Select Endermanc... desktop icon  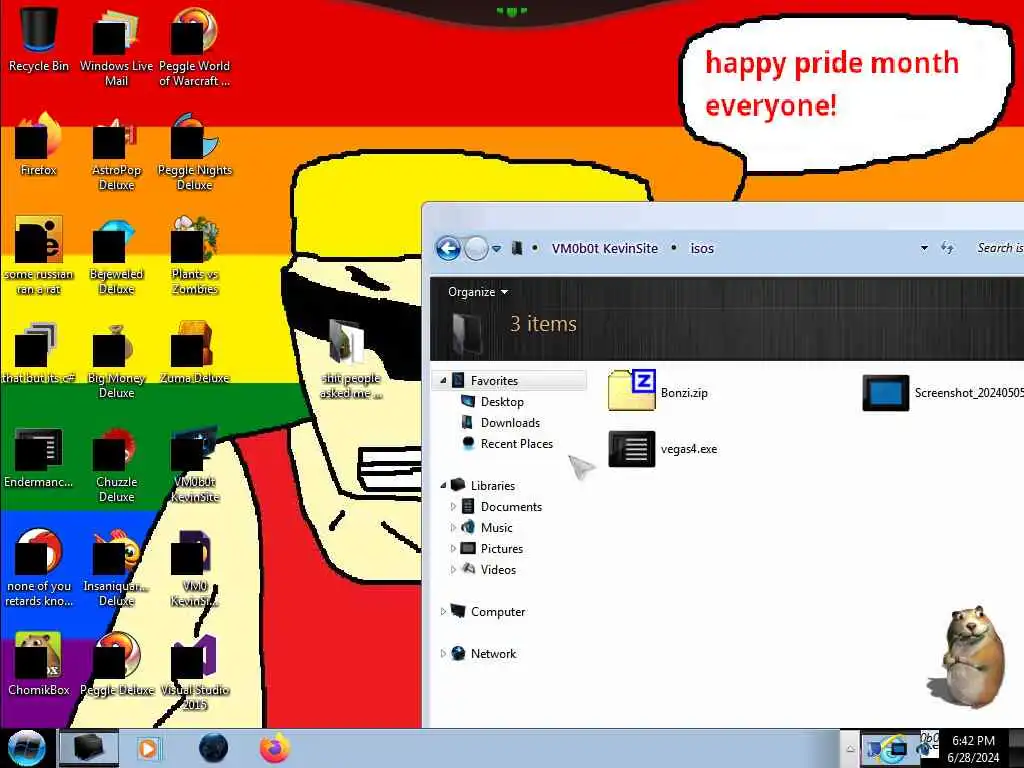[39, 457]
